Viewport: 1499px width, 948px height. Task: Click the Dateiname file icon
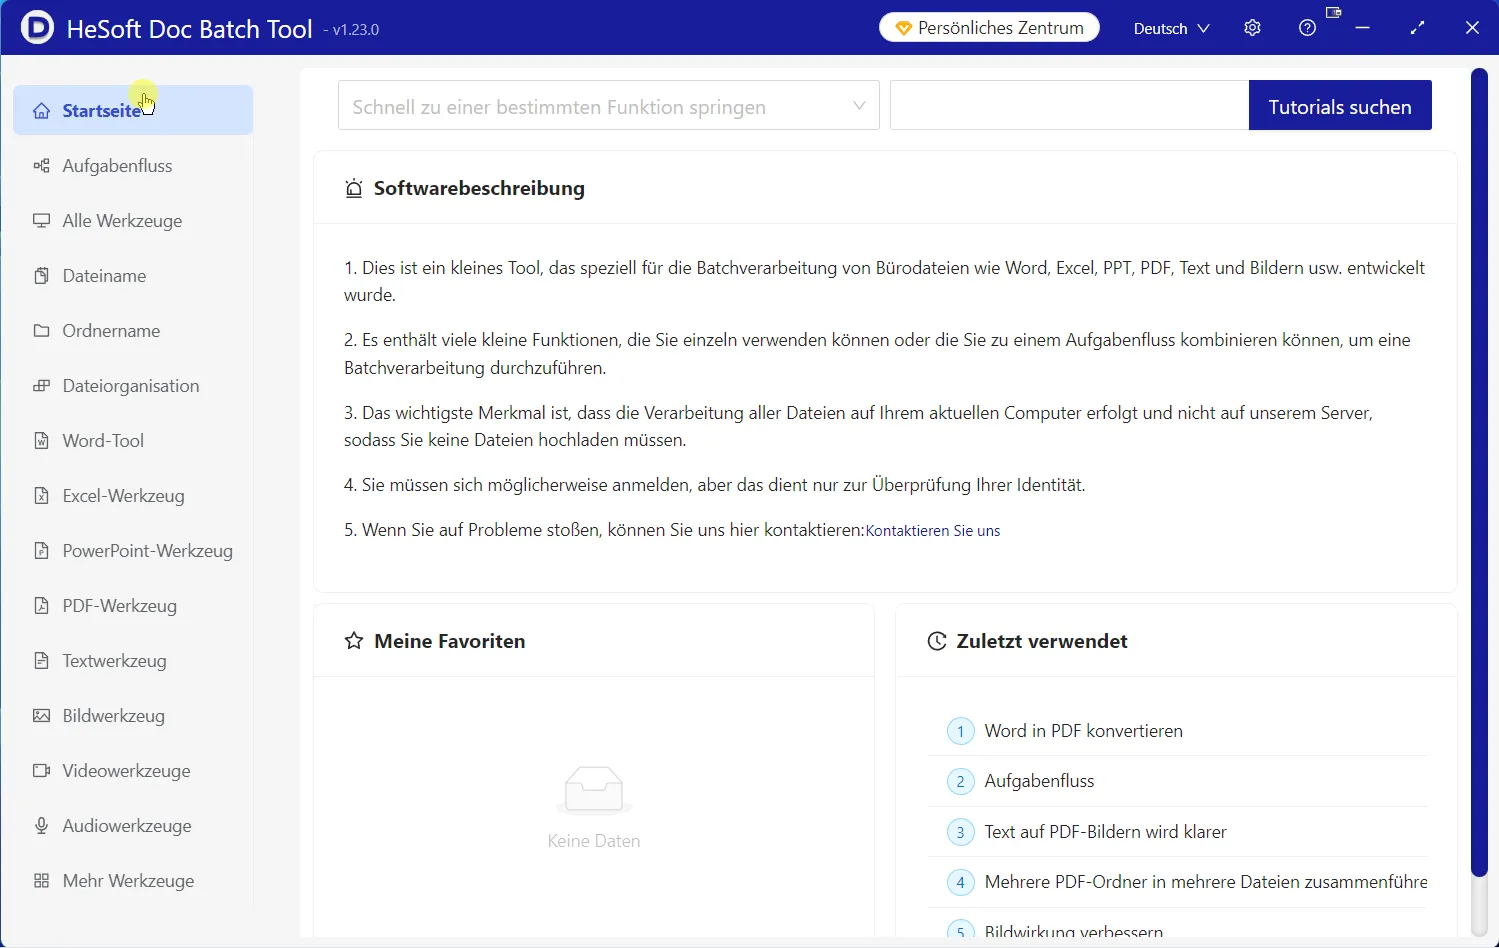[x=41, y=276]
